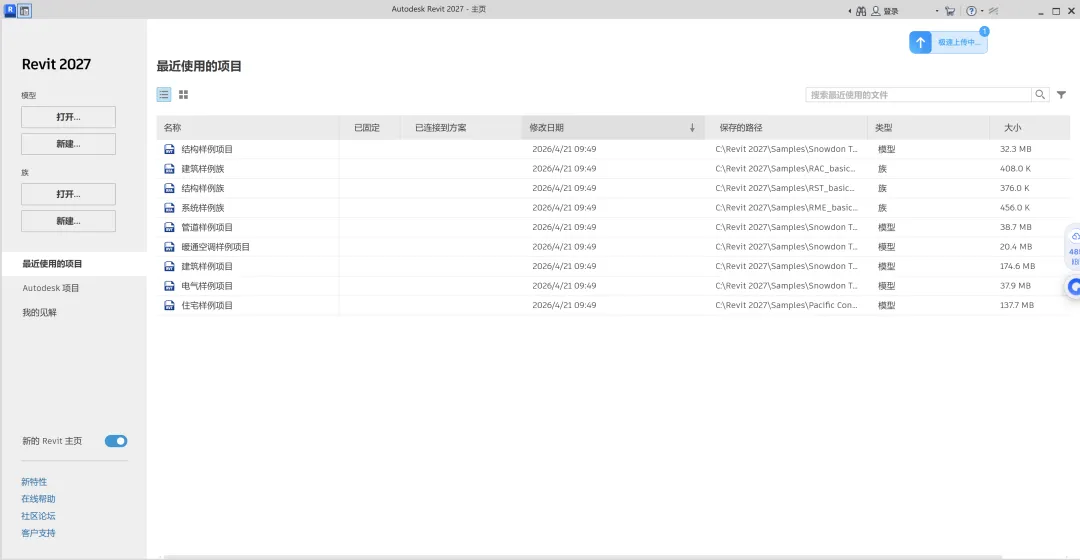Open the help question mark icon
The height and width of the screenshot is (560, 1080).
[x=971, y=11]
